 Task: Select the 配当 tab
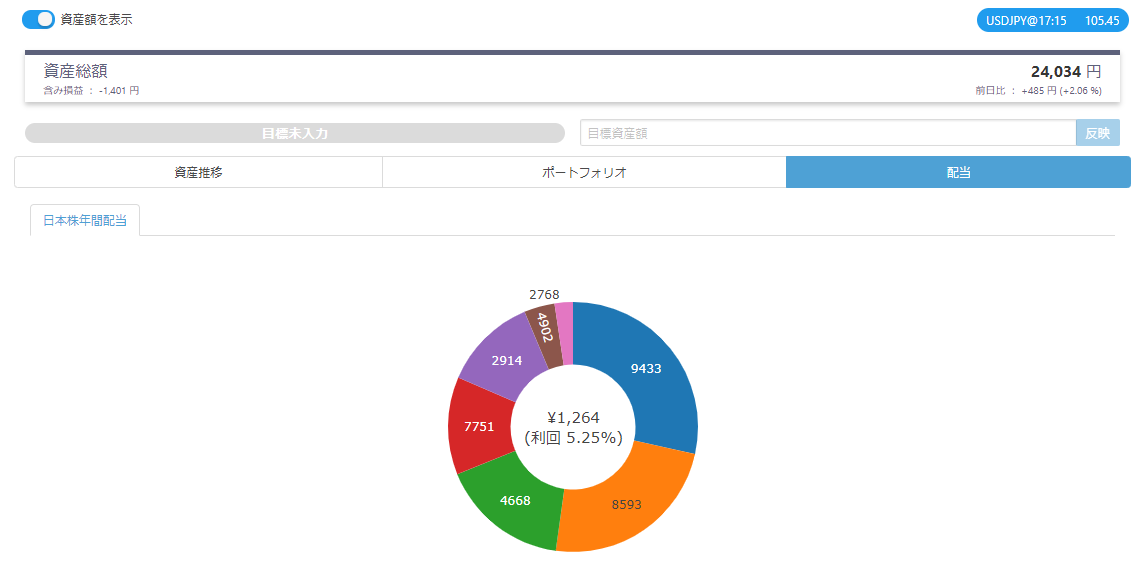pos(958,173)
